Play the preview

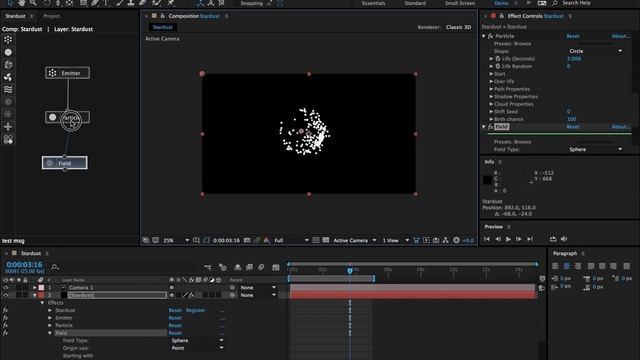tap(508, 239)
